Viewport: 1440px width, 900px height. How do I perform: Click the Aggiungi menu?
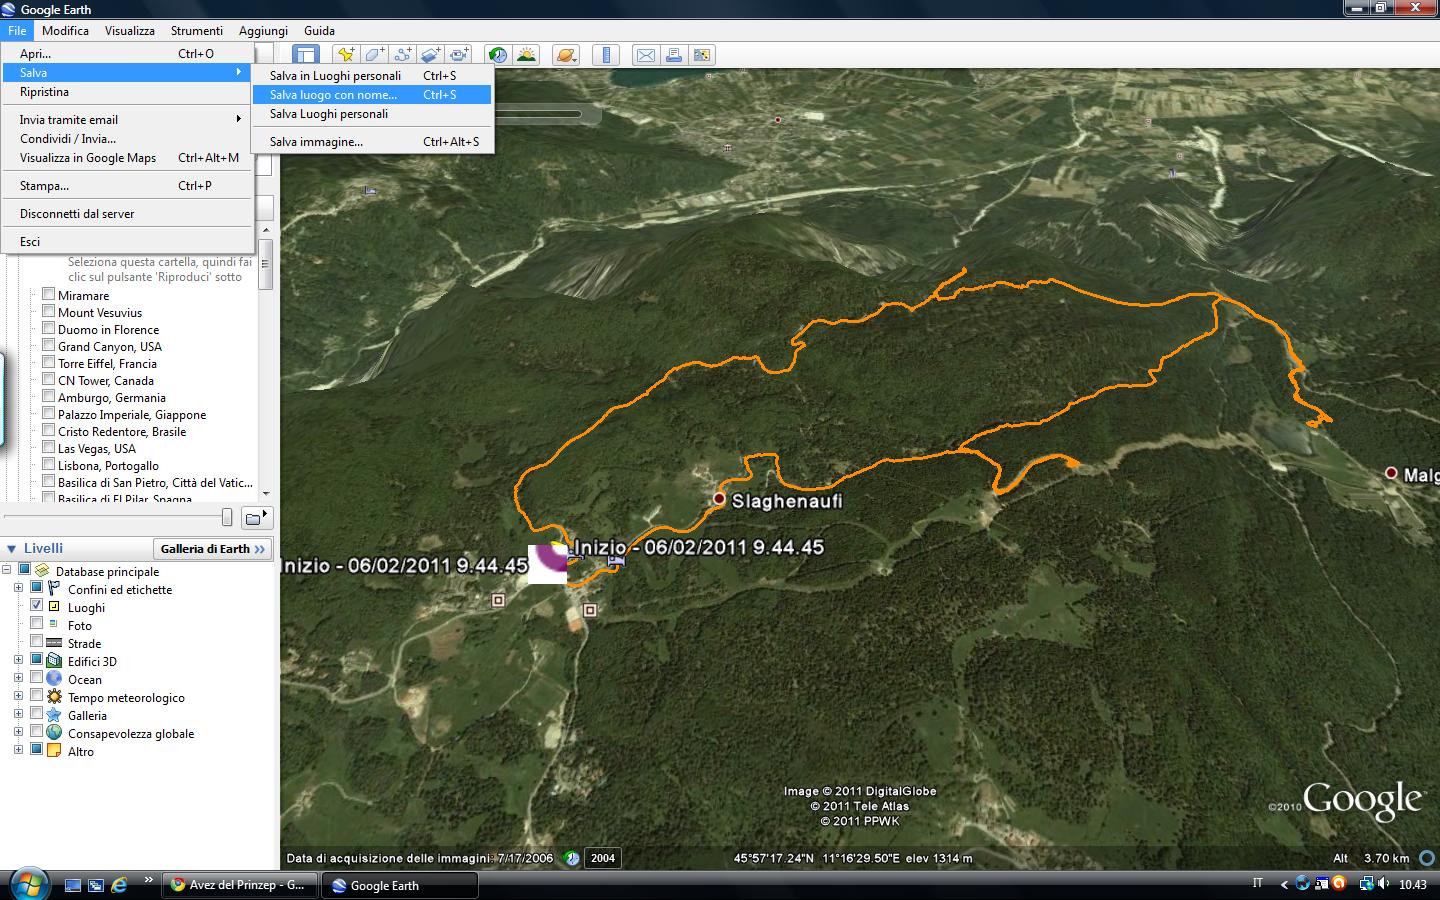pyautogui.click(x=263, y=31)
